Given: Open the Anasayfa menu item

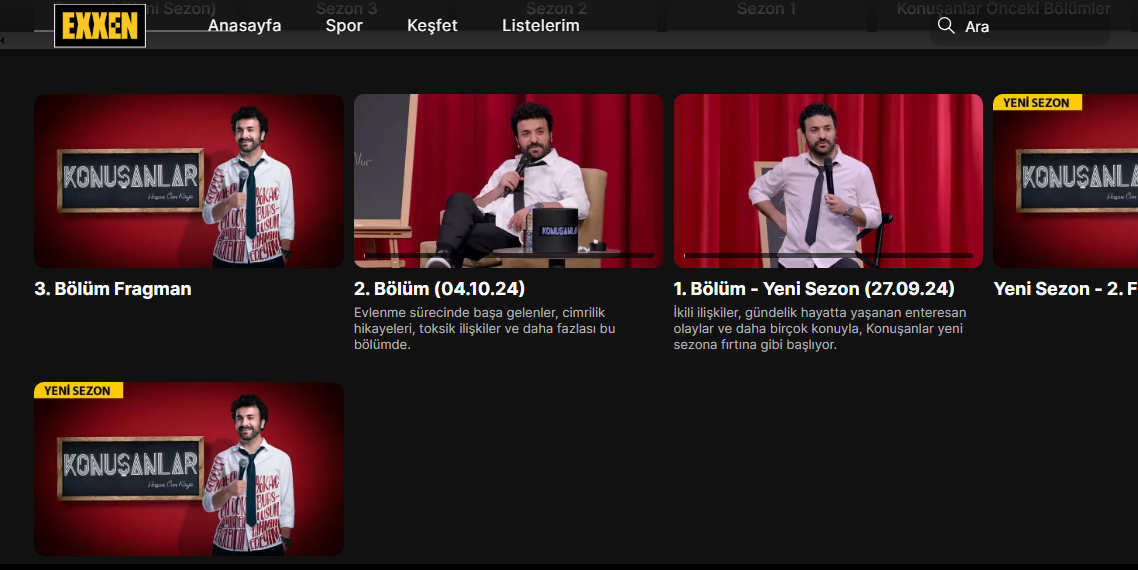Looking at the screenshot, I should 245,25.
